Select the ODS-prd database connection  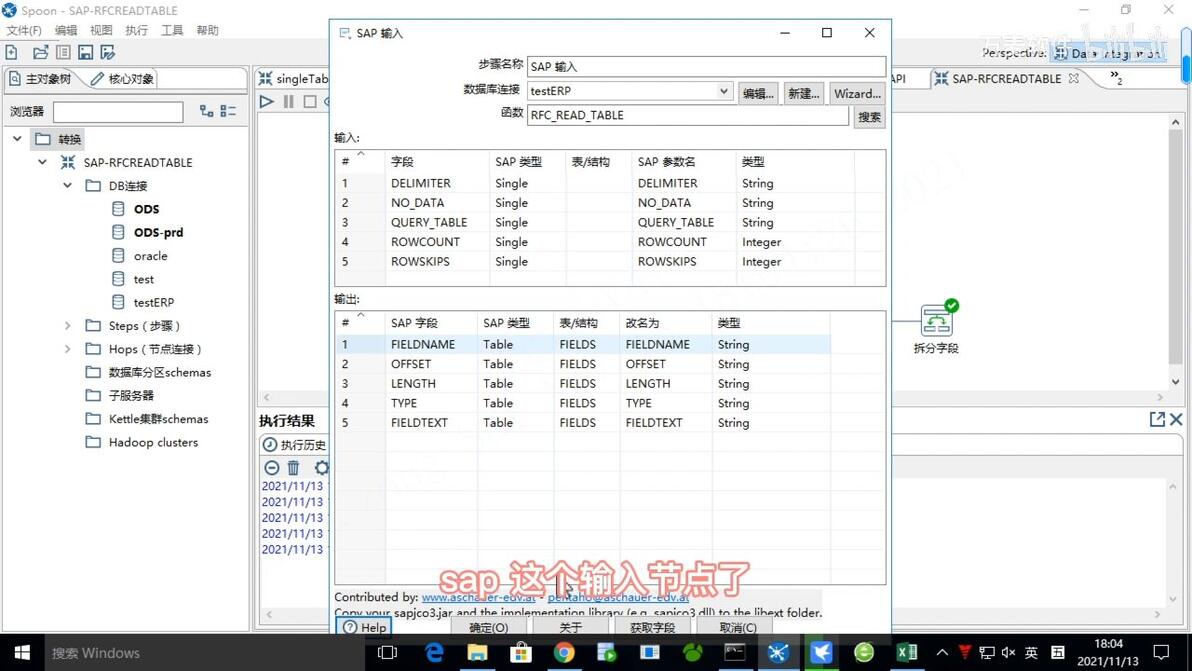click(158, 233)
